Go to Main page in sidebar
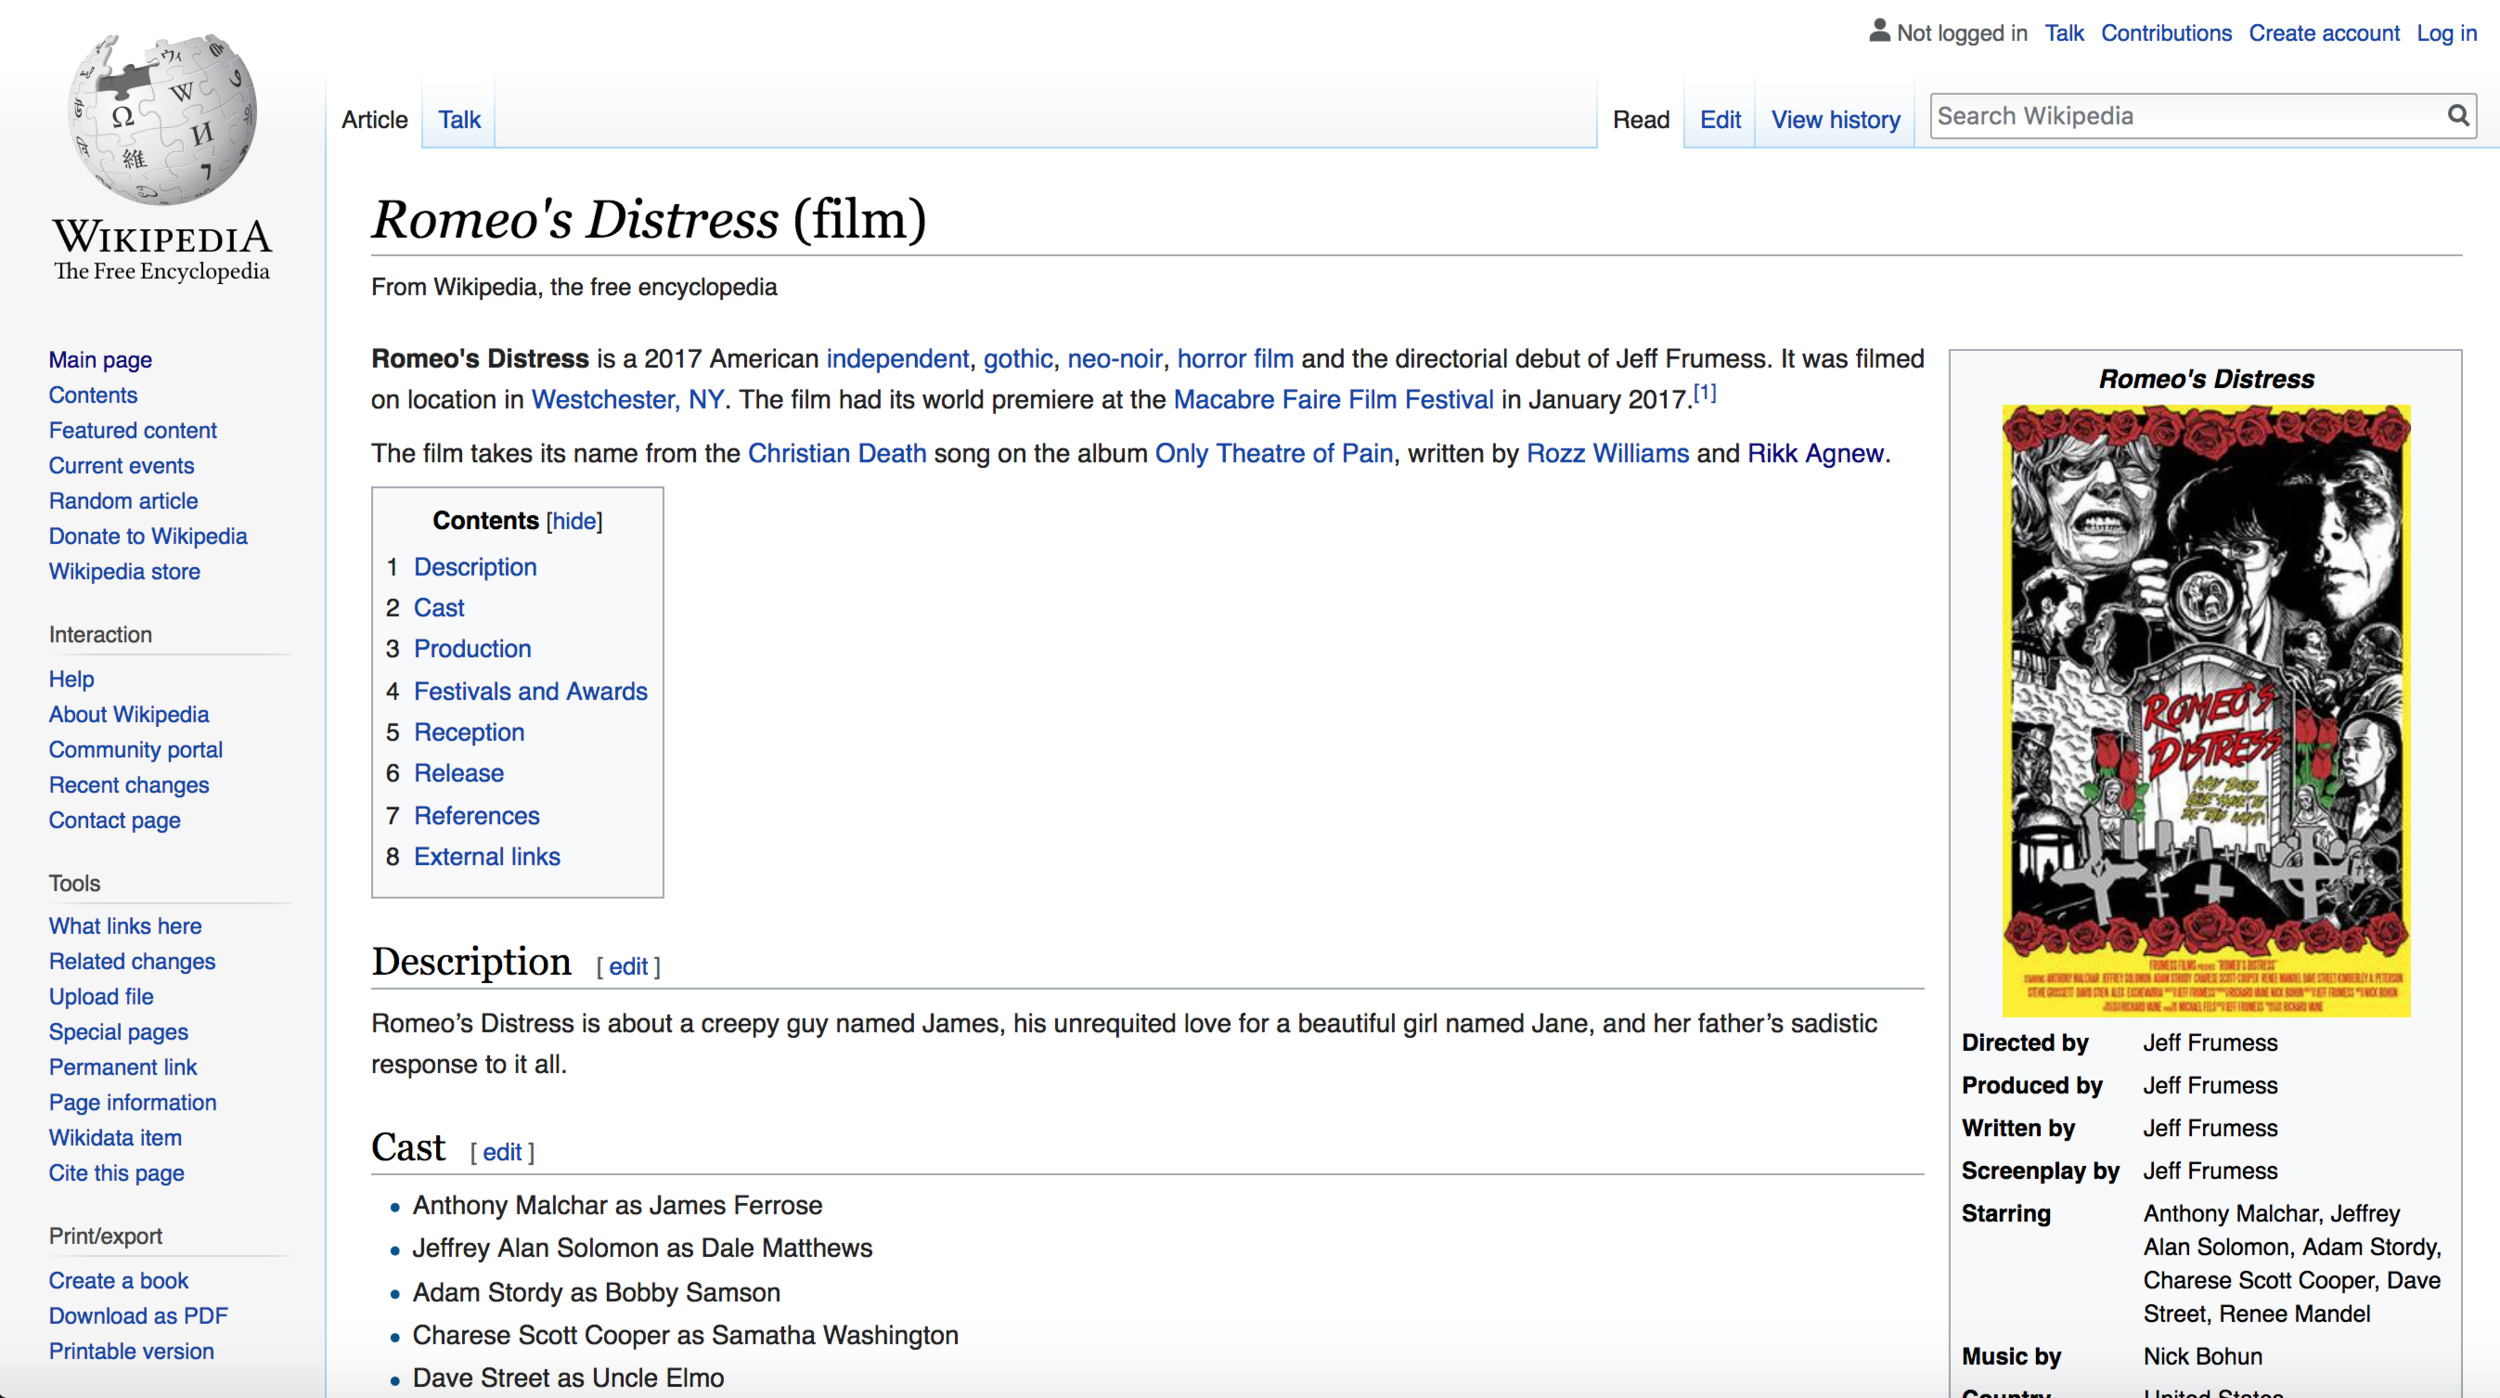 100,360
